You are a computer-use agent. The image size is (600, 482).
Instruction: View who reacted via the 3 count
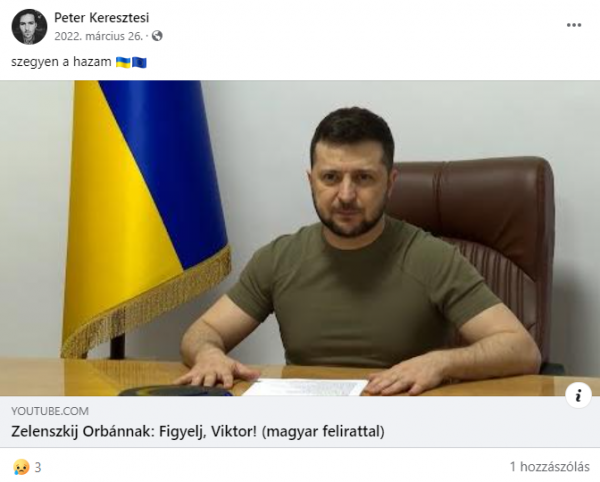pyautogui.click(x=38, y=467)
